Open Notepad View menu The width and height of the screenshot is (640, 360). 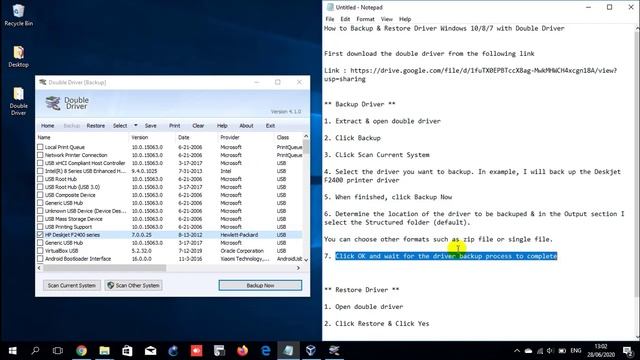[x=387, y=19]
